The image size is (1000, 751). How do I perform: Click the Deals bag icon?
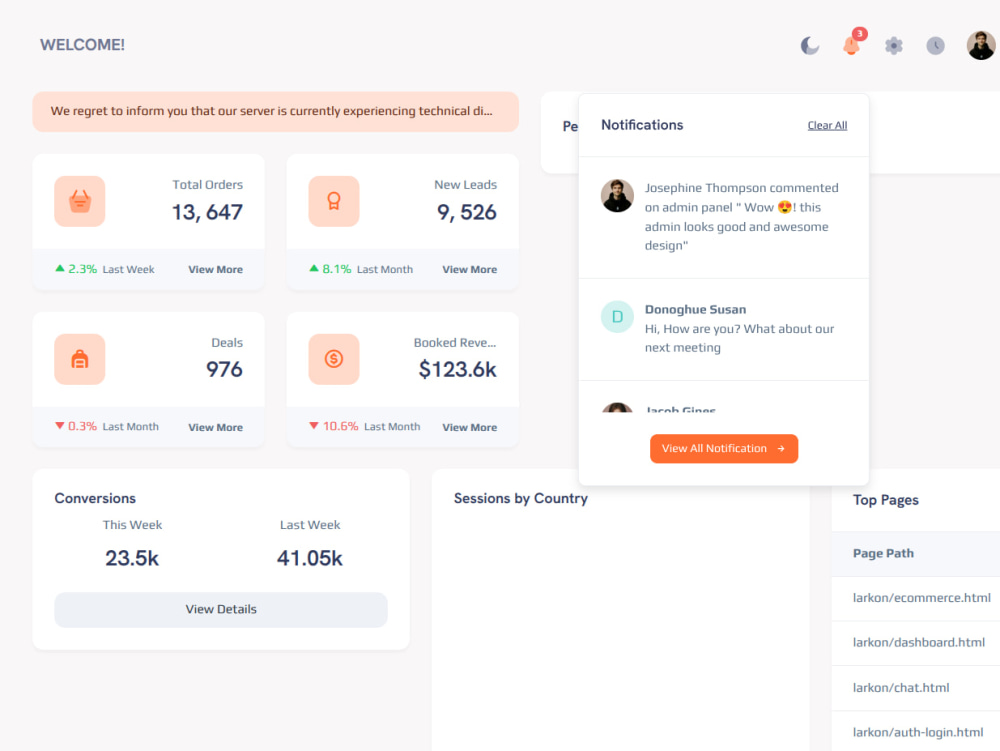tap(80, 360)
